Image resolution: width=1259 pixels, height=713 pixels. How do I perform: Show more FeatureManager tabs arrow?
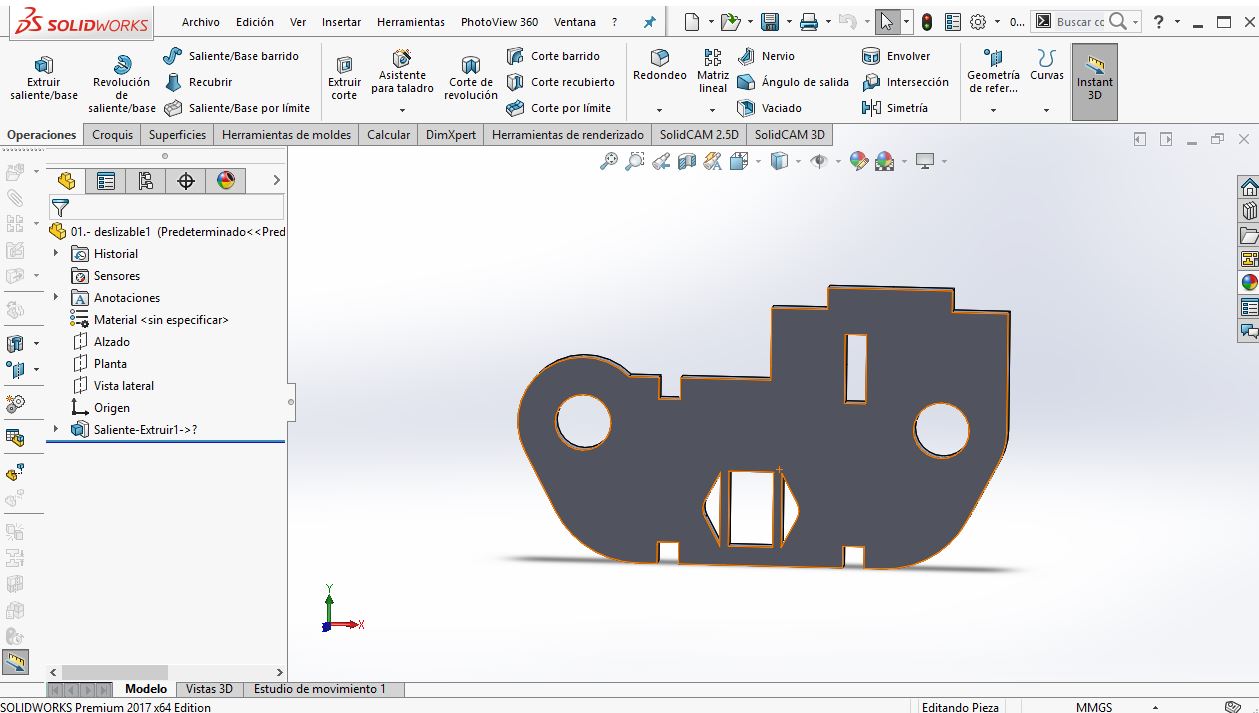click(x=277, y=181)
